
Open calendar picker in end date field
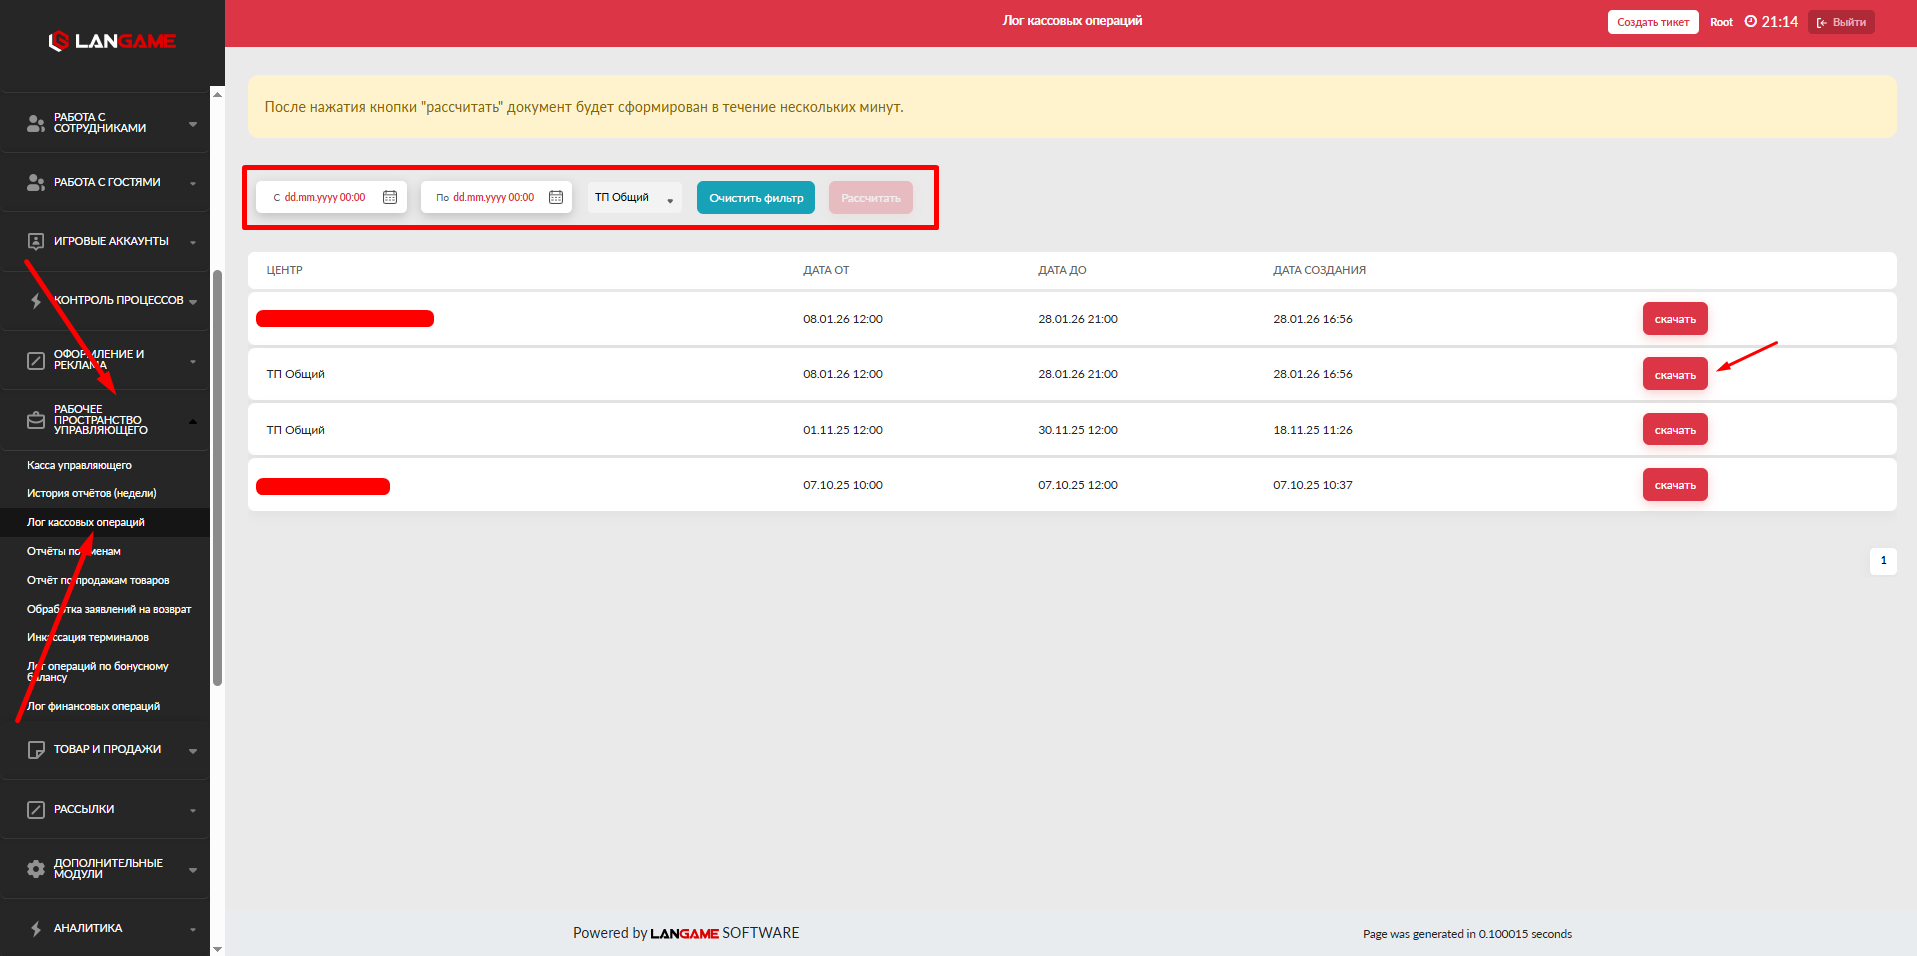[x=556, y=197]
